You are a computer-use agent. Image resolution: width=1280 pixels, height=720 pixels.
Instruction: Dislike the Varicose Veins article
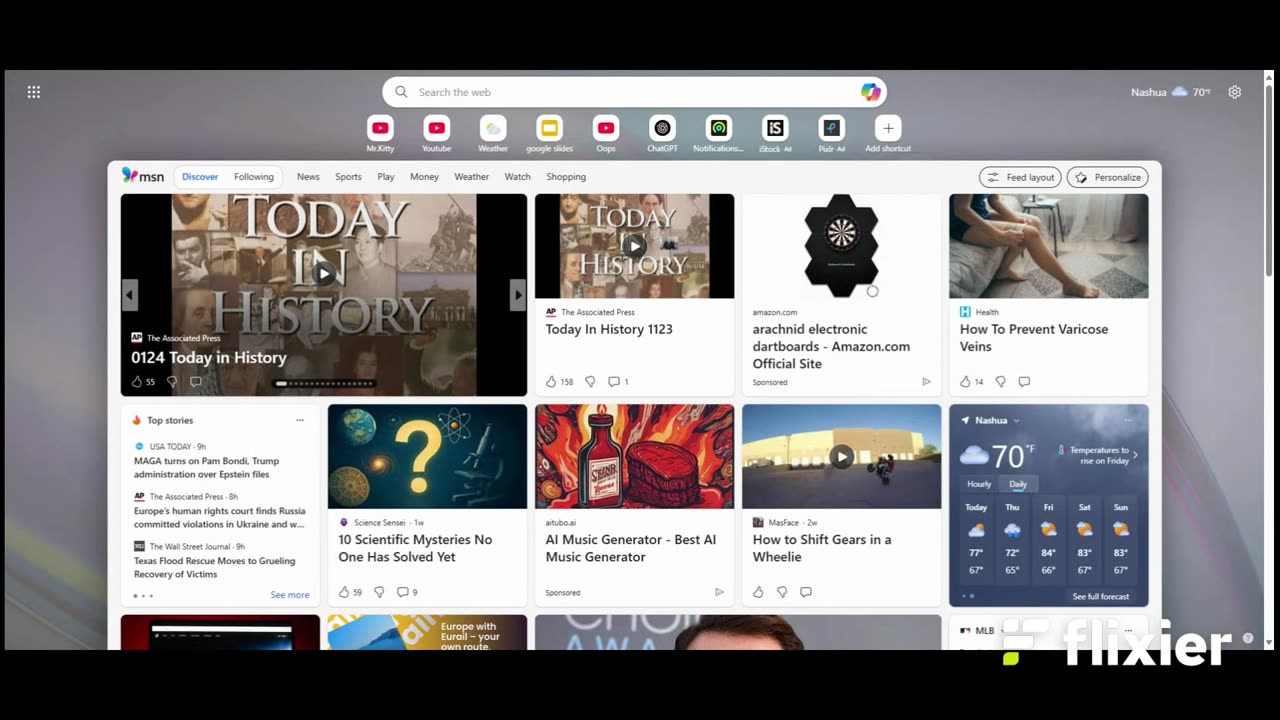pos(1000,382)
